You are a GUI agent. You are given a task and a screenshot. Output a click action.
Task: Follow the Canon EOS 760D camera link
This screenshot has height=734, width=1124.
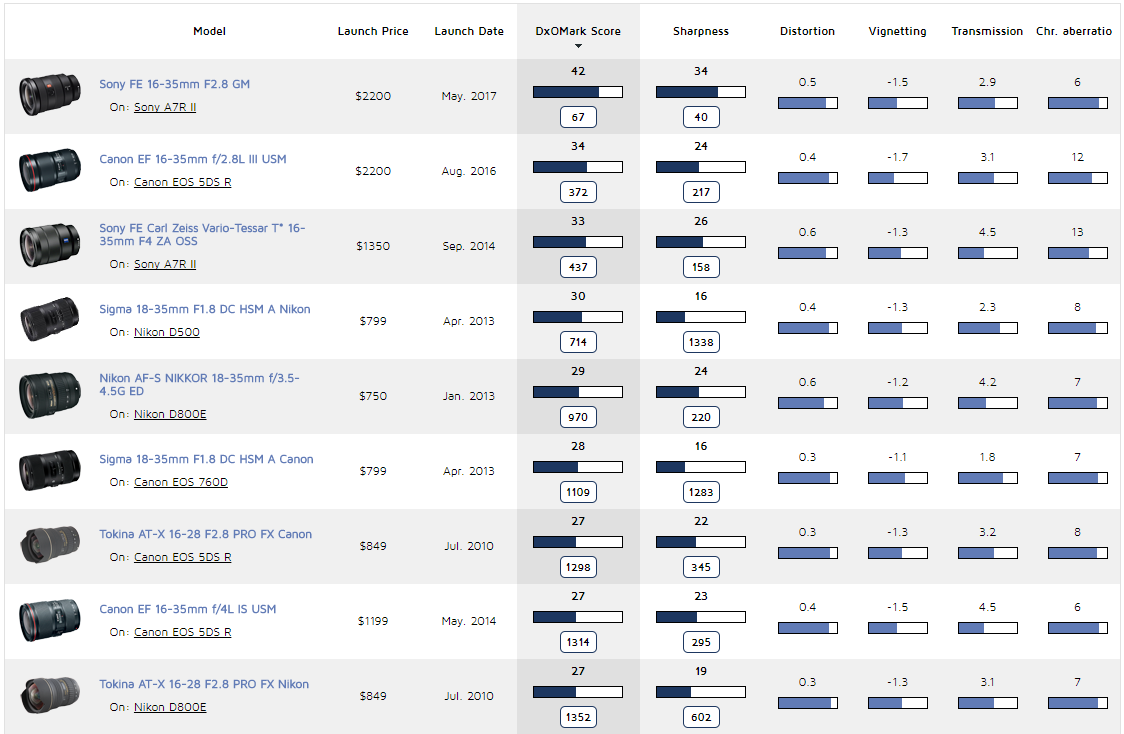pyautogui.click(x=181, y=482)
